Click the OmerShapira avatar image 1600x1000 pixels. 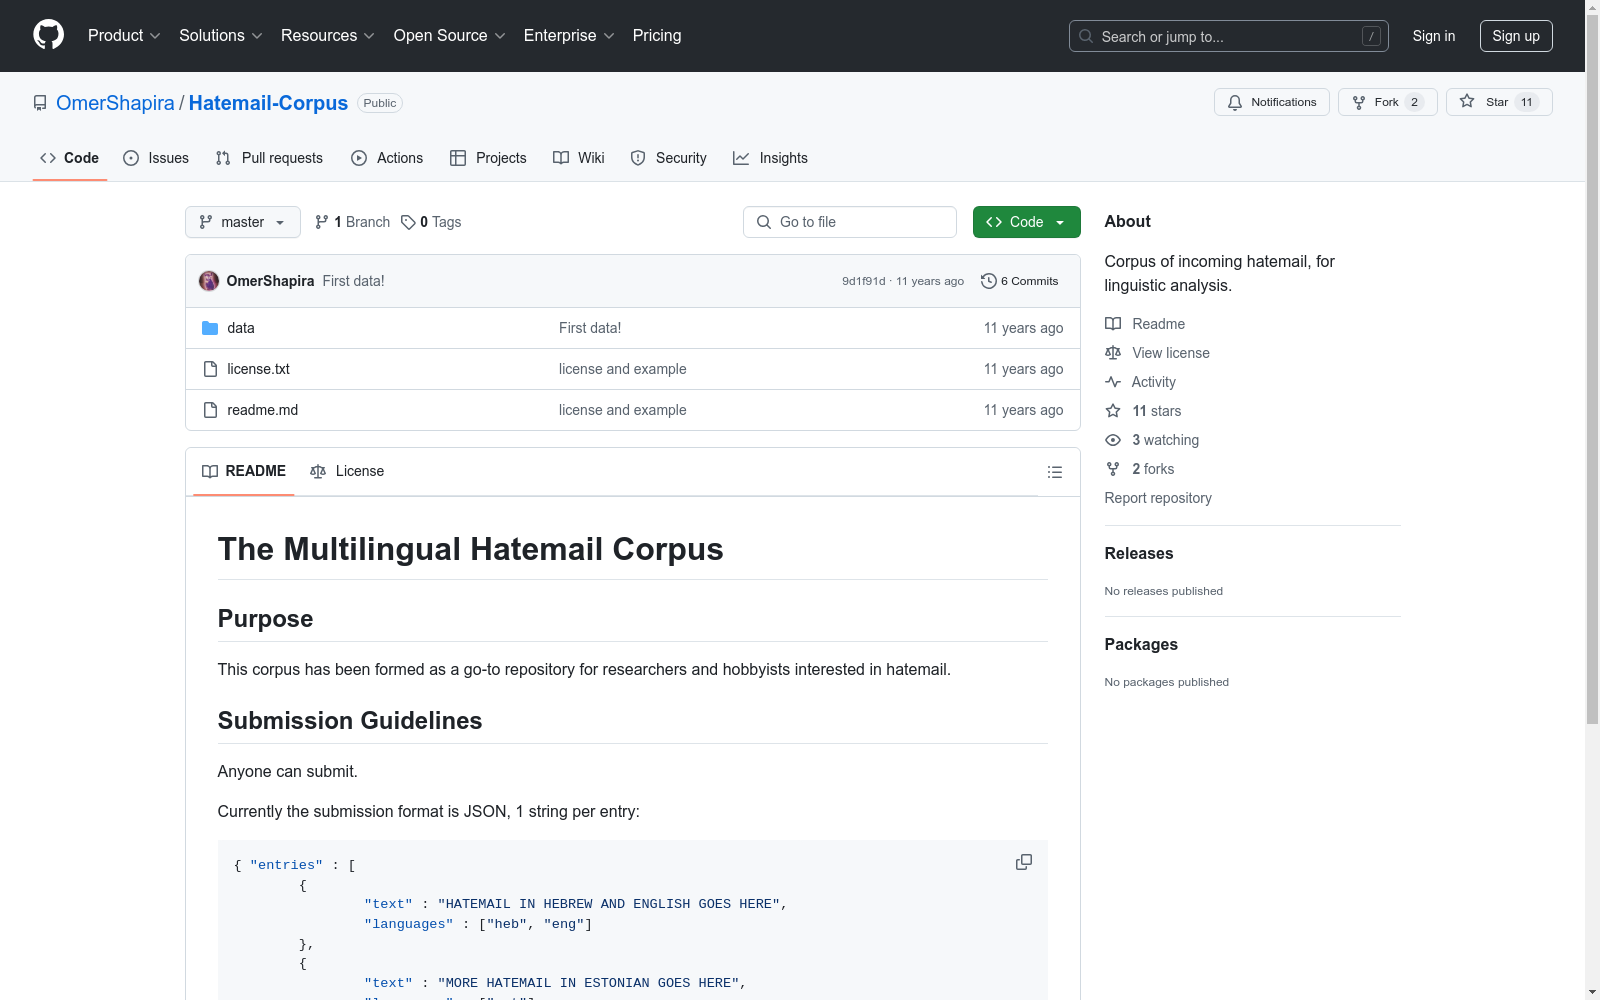[x=209, y=281]
